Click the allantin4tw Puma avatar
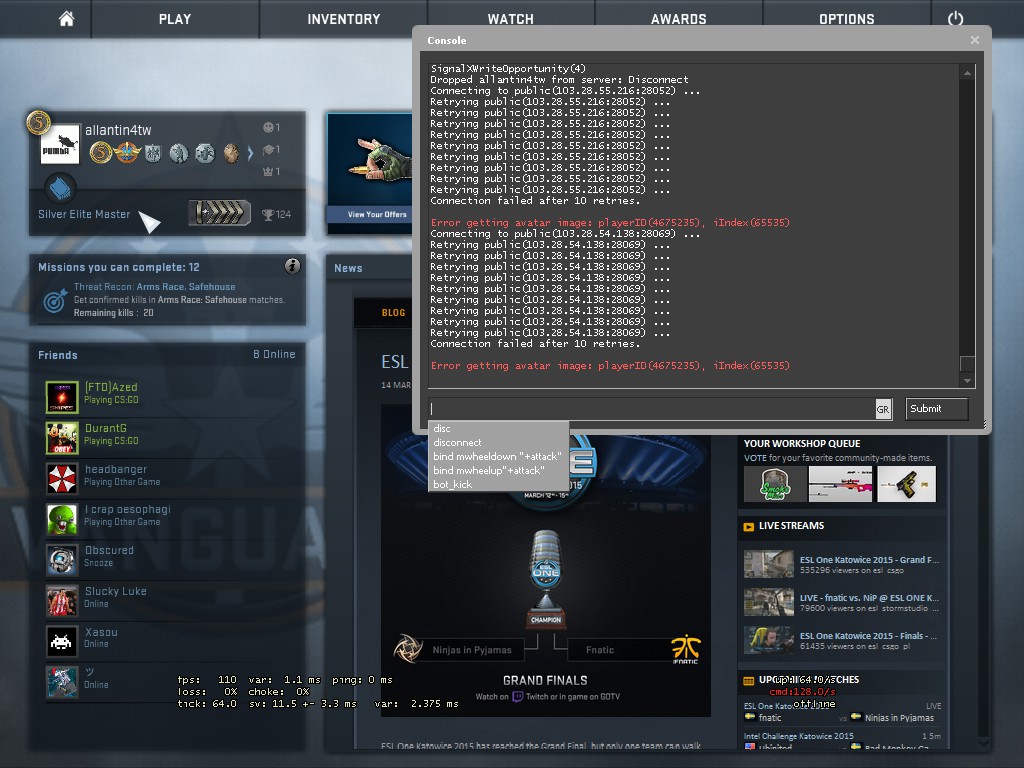The image size is (1024, 768). (60, 144)
